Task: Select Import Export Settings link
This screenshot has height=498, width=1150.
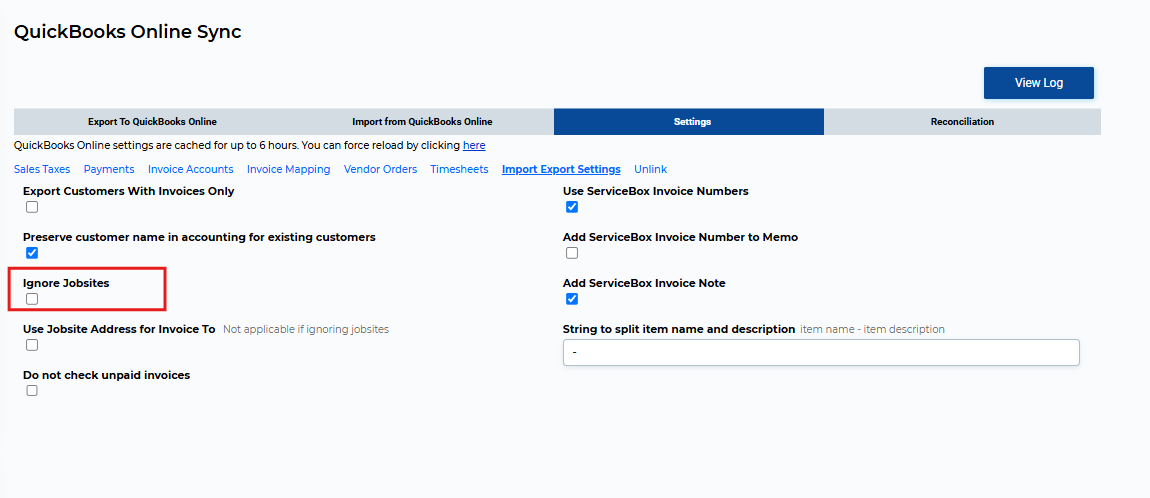Action: tap(561, 169)
